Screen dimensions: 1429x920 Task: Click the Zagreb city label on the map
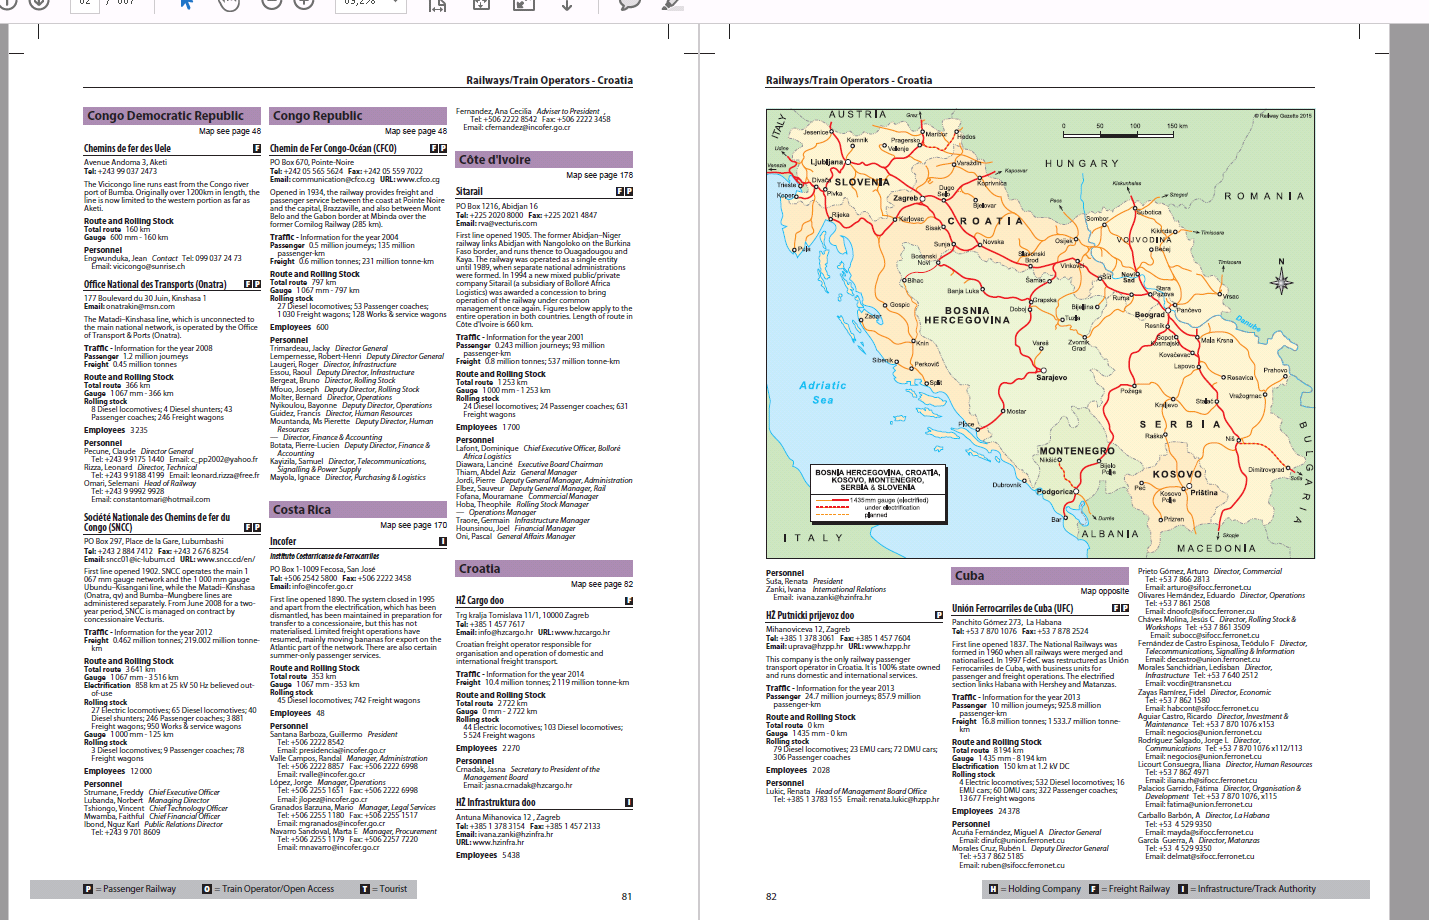click(x=906, y=198)
